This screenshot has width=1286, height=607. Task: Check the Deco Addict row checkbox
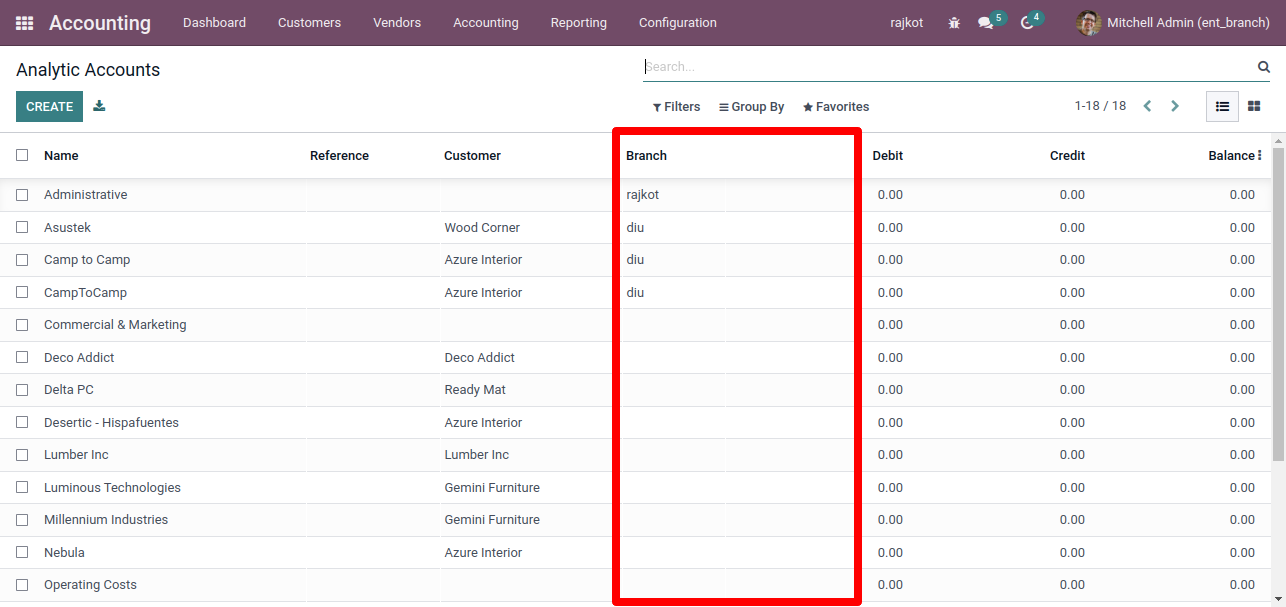click(x=22, y=357)
